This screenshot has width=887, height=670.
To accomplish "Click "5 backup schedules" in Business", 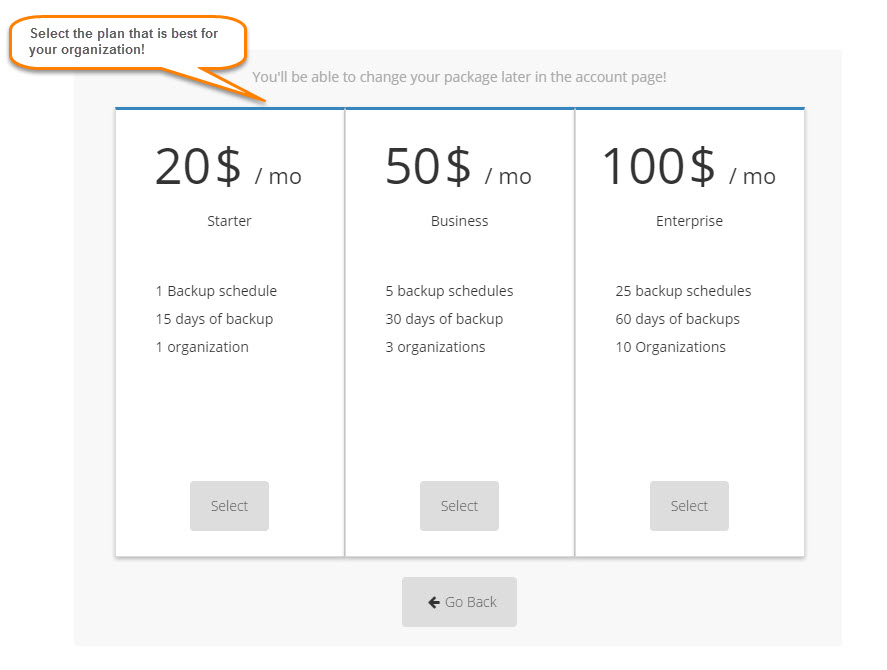I will (449, 291).
